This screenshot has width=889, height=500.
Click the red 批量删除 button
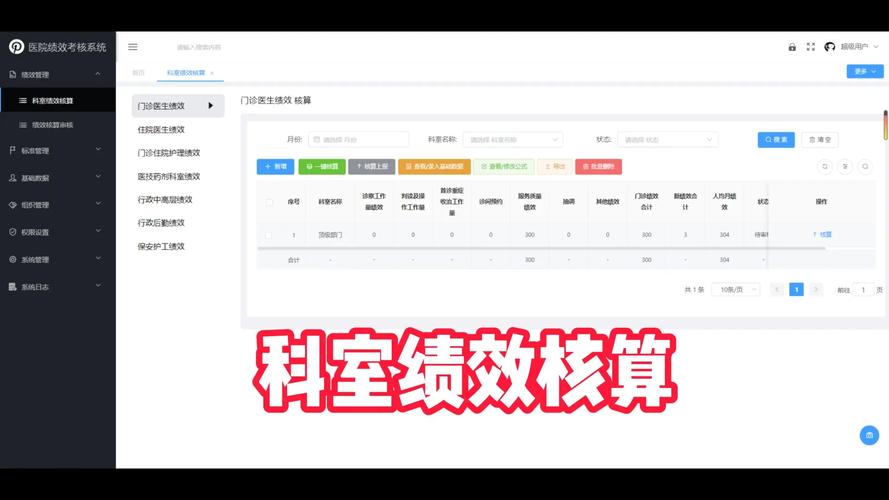599,167
